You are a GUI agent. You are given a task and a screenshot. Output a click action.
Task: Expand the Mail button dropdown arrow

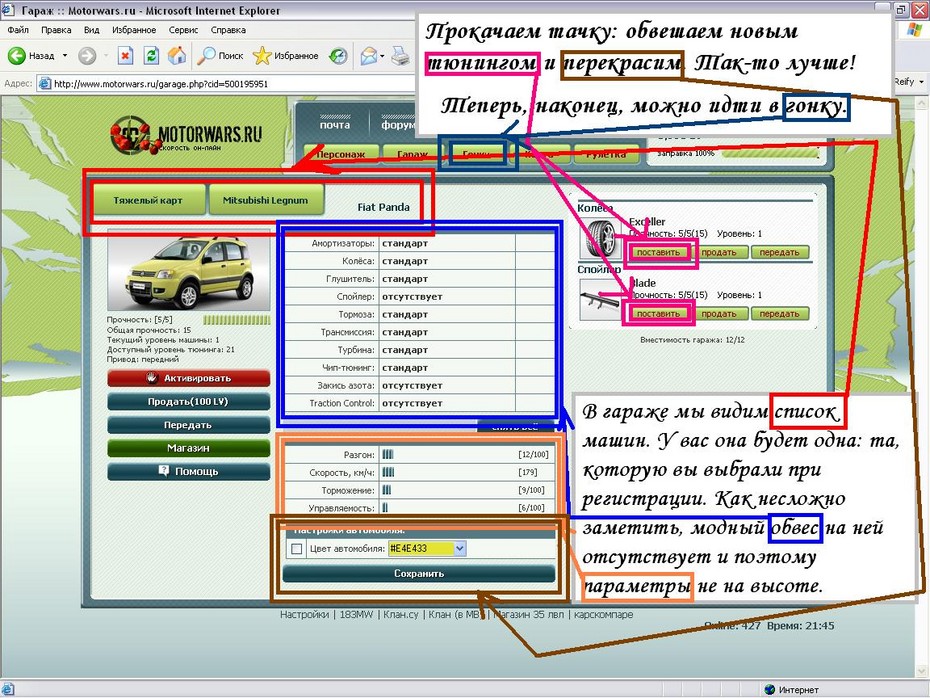tap(383, 56)
